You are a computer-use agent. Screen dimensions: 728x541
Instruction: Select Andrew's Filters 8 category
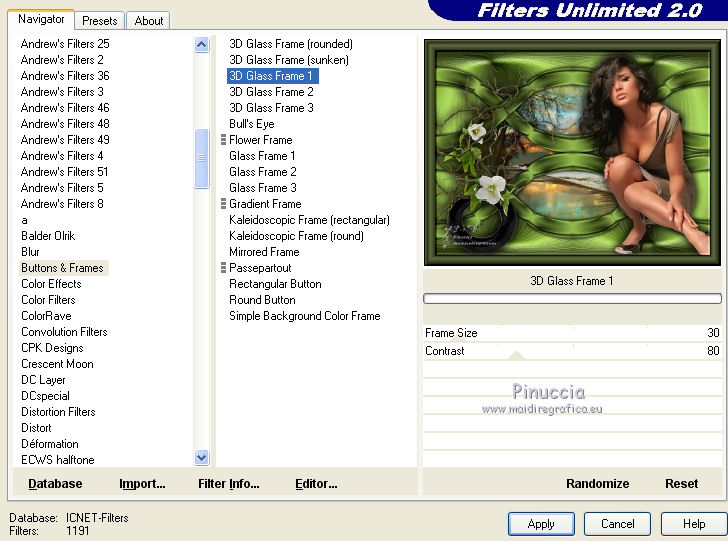click(62, 204)
